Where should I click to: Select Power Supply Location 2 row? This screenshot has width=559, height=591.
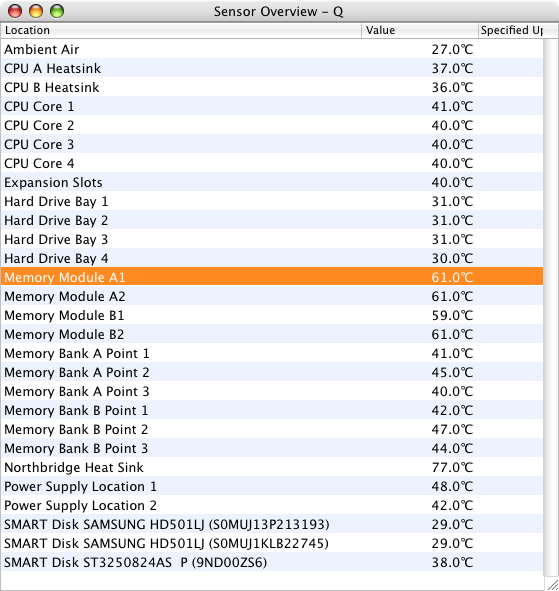pyautogui.click(x=272, y=505)
